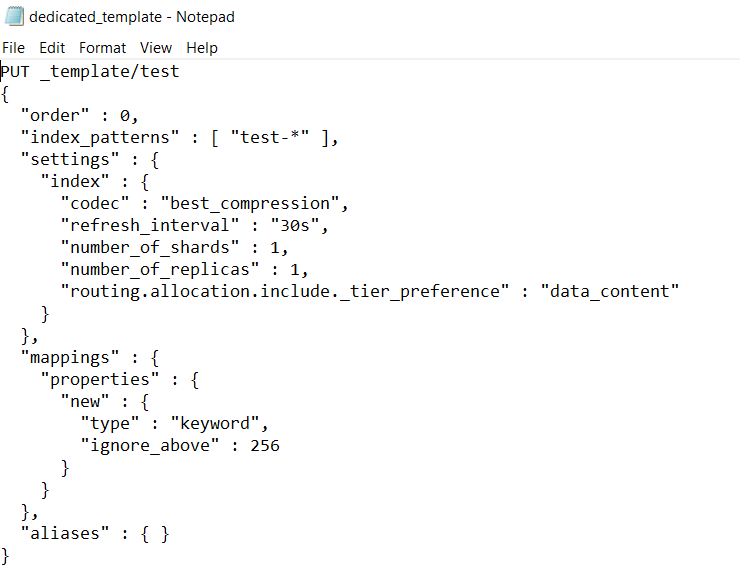
Task: Click the "mappings" key in text
Action: (x=69, y=357)
